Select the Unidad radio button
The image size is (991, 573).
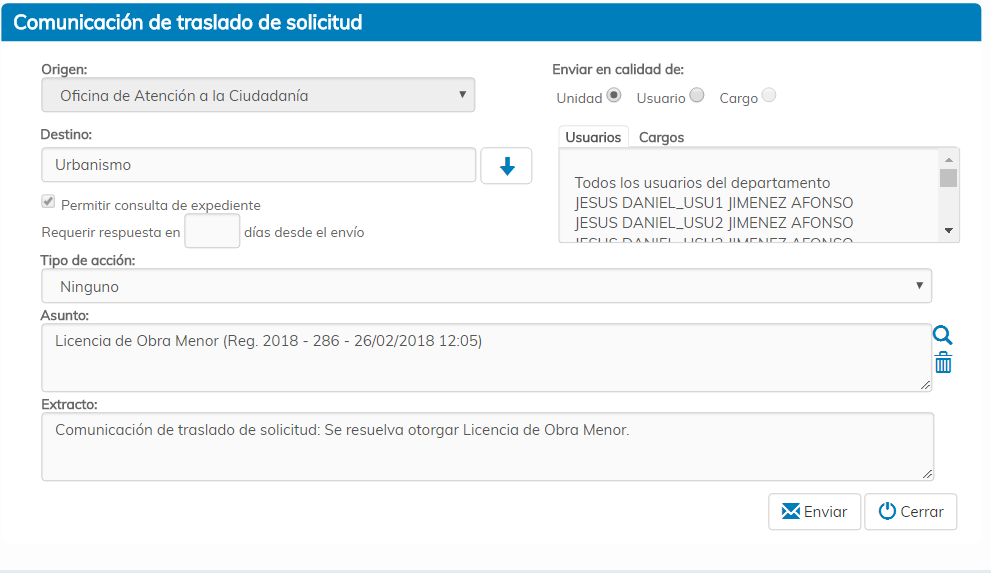click(x=614, y=96)
